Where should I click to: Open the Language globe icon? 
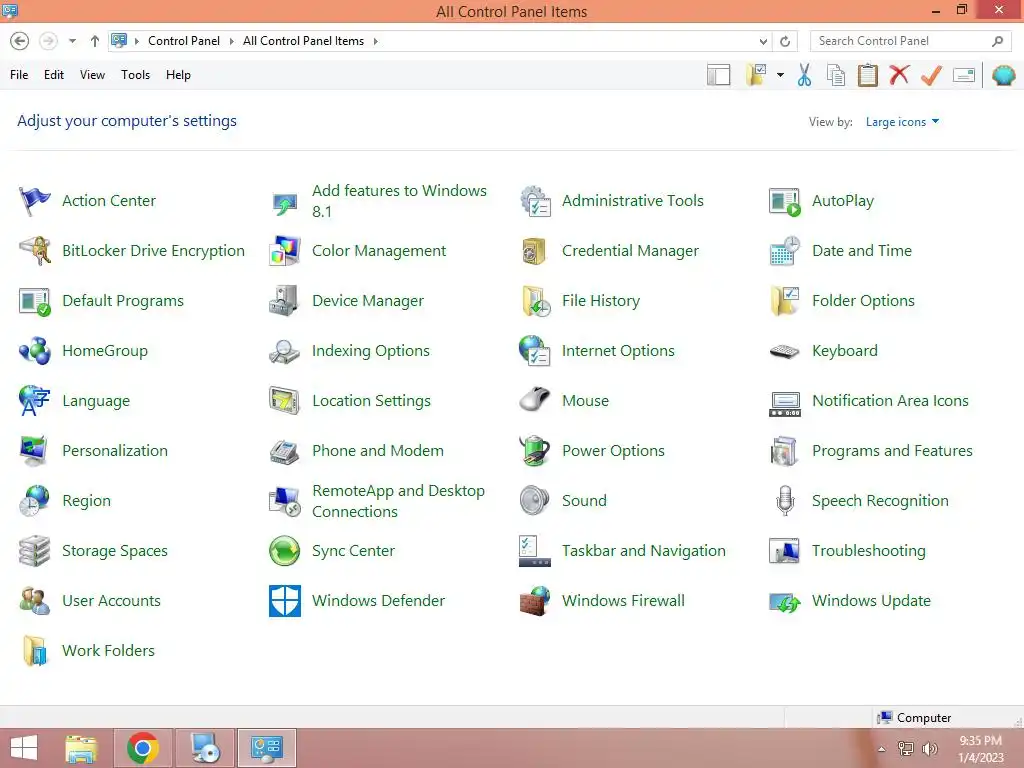coord(35,401)
